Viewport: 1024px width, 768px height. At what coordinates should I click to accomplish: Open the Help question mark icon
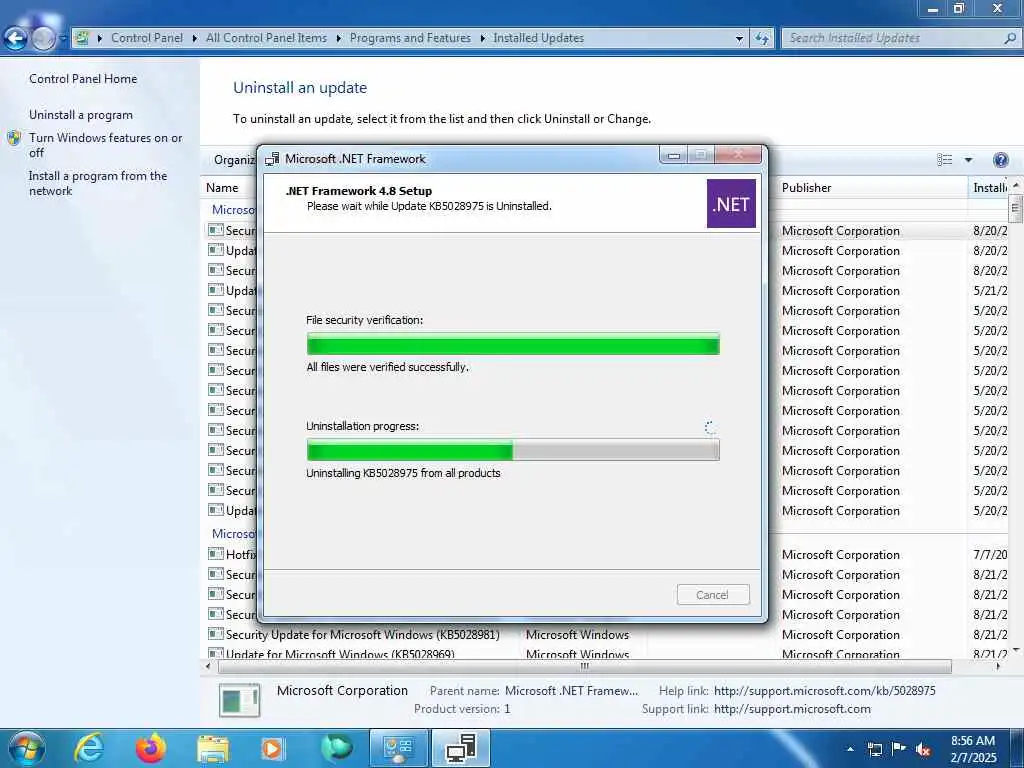(1000, 160)
